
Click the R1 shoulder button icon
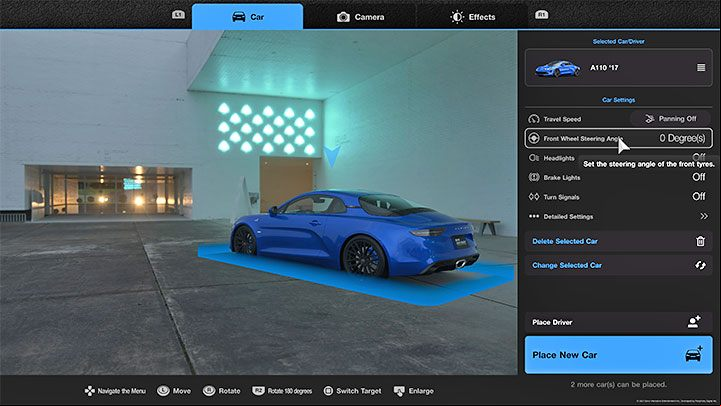[x=542, y=15]
